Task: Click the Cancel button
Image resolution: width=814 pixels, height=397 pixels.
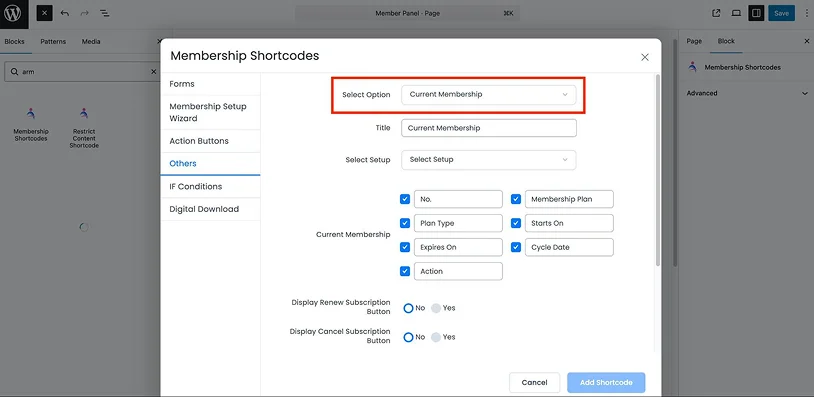Action: point(534,382)
